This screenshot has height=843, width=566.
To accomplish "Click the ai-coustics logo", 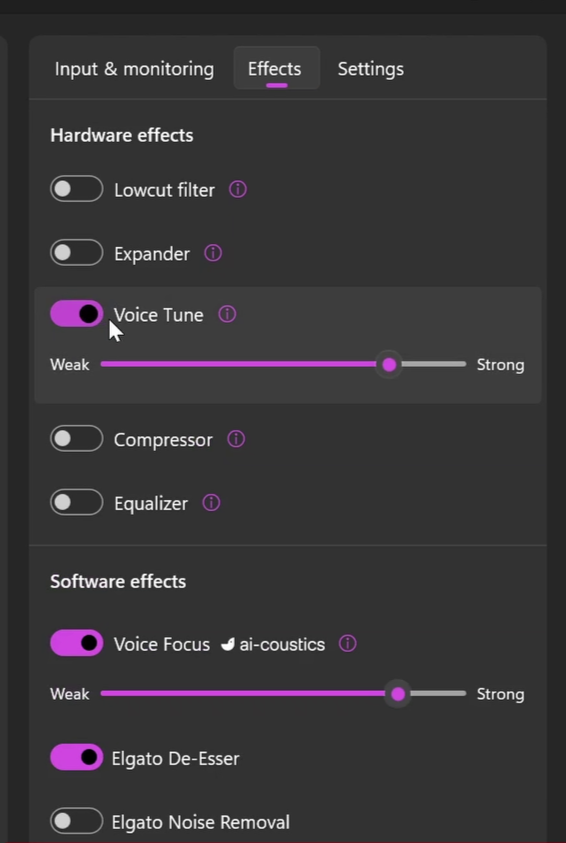I will (228, 644).
